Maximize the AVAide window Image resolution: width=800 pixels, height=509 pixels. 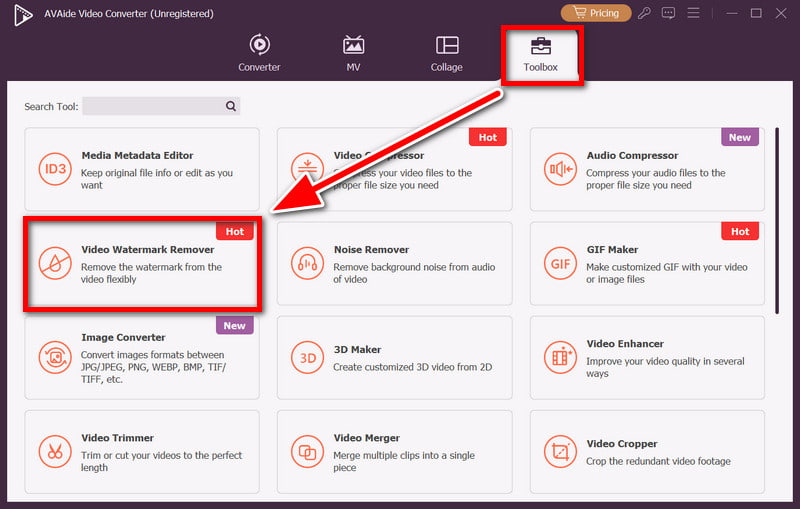click(756, 13)
